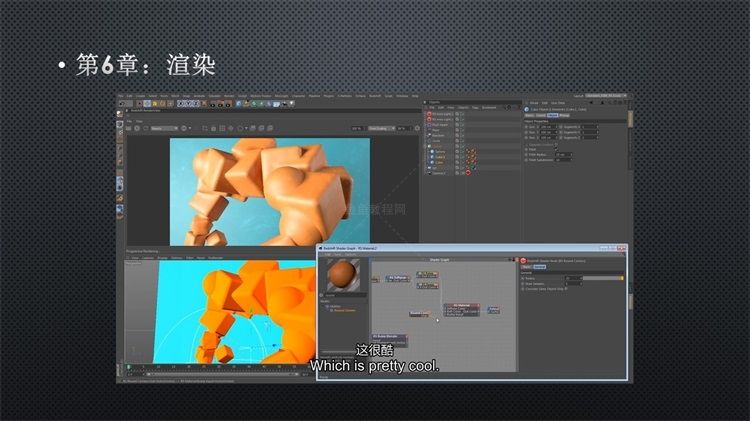Open the Tags menu in Objects manager

(x=475, y=108)
